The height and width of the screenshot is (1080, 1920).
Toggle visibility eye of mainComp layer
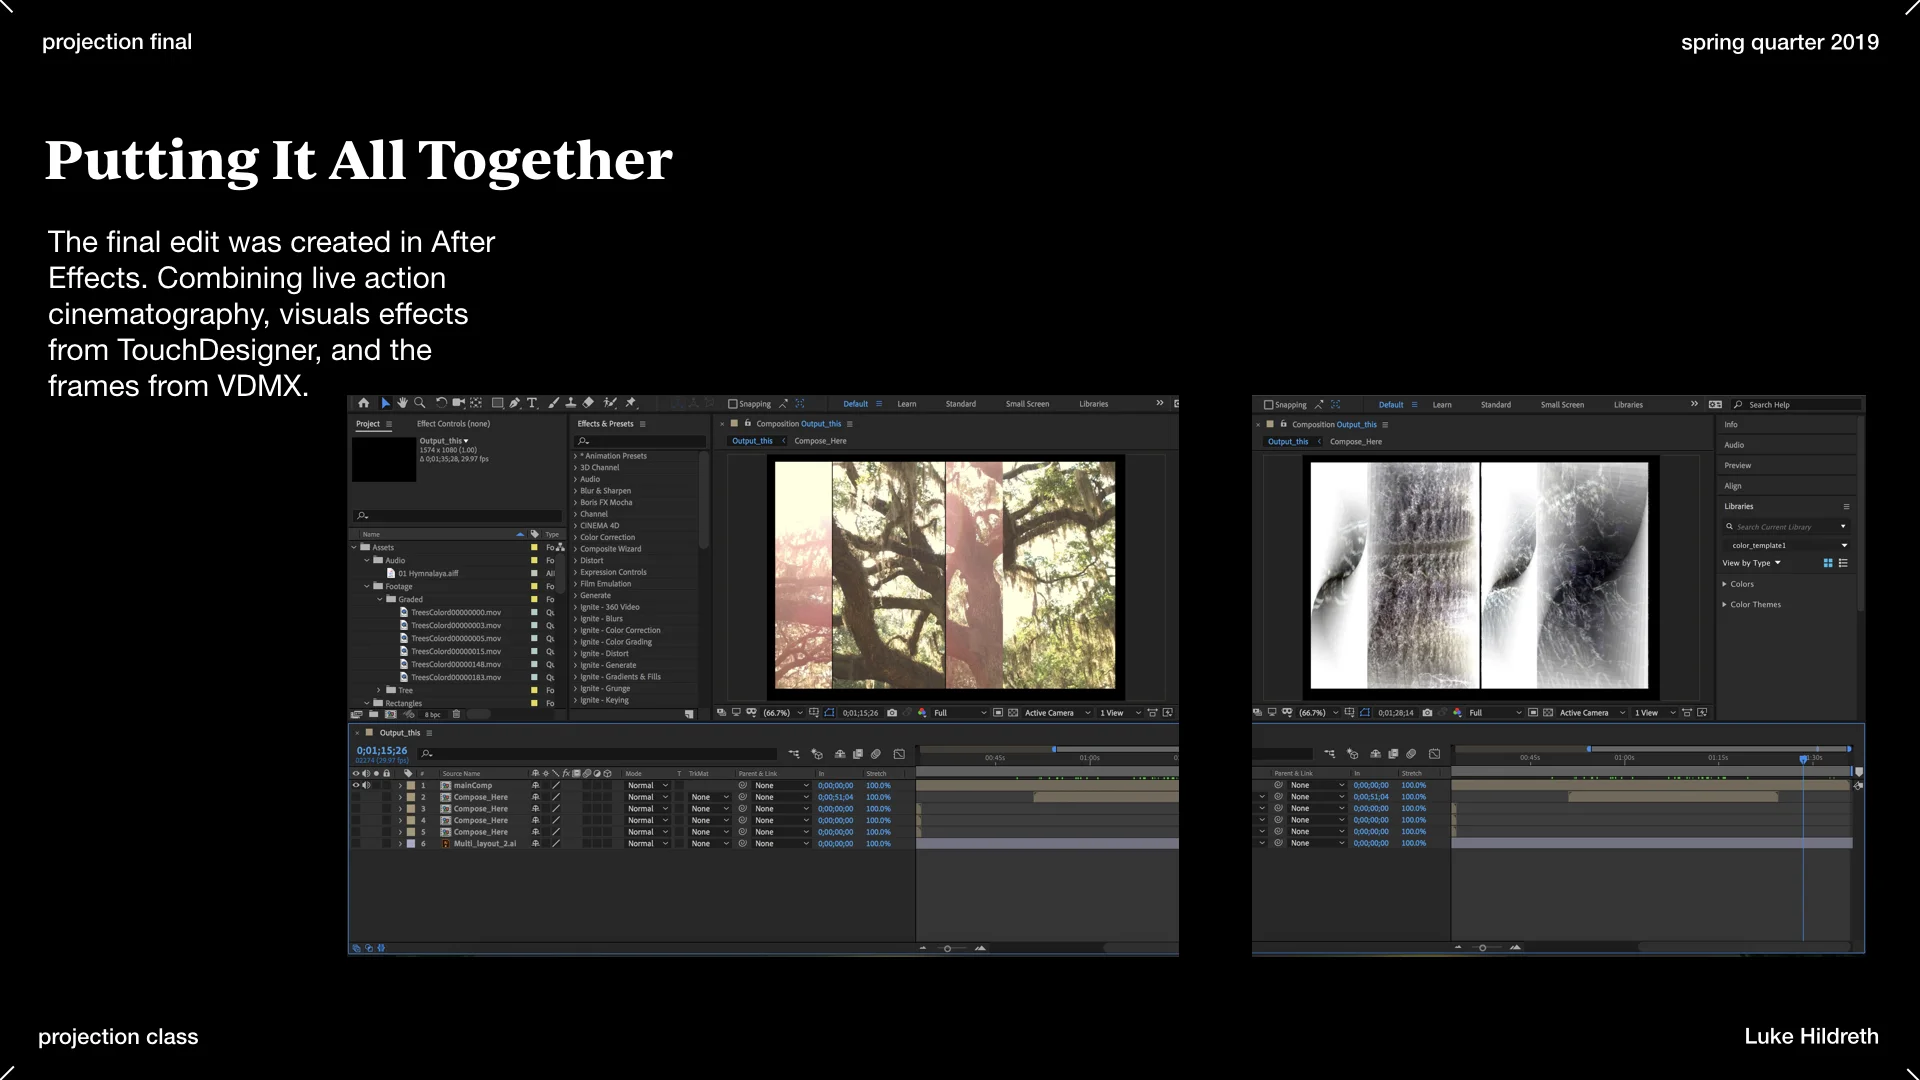coord(355,785)
